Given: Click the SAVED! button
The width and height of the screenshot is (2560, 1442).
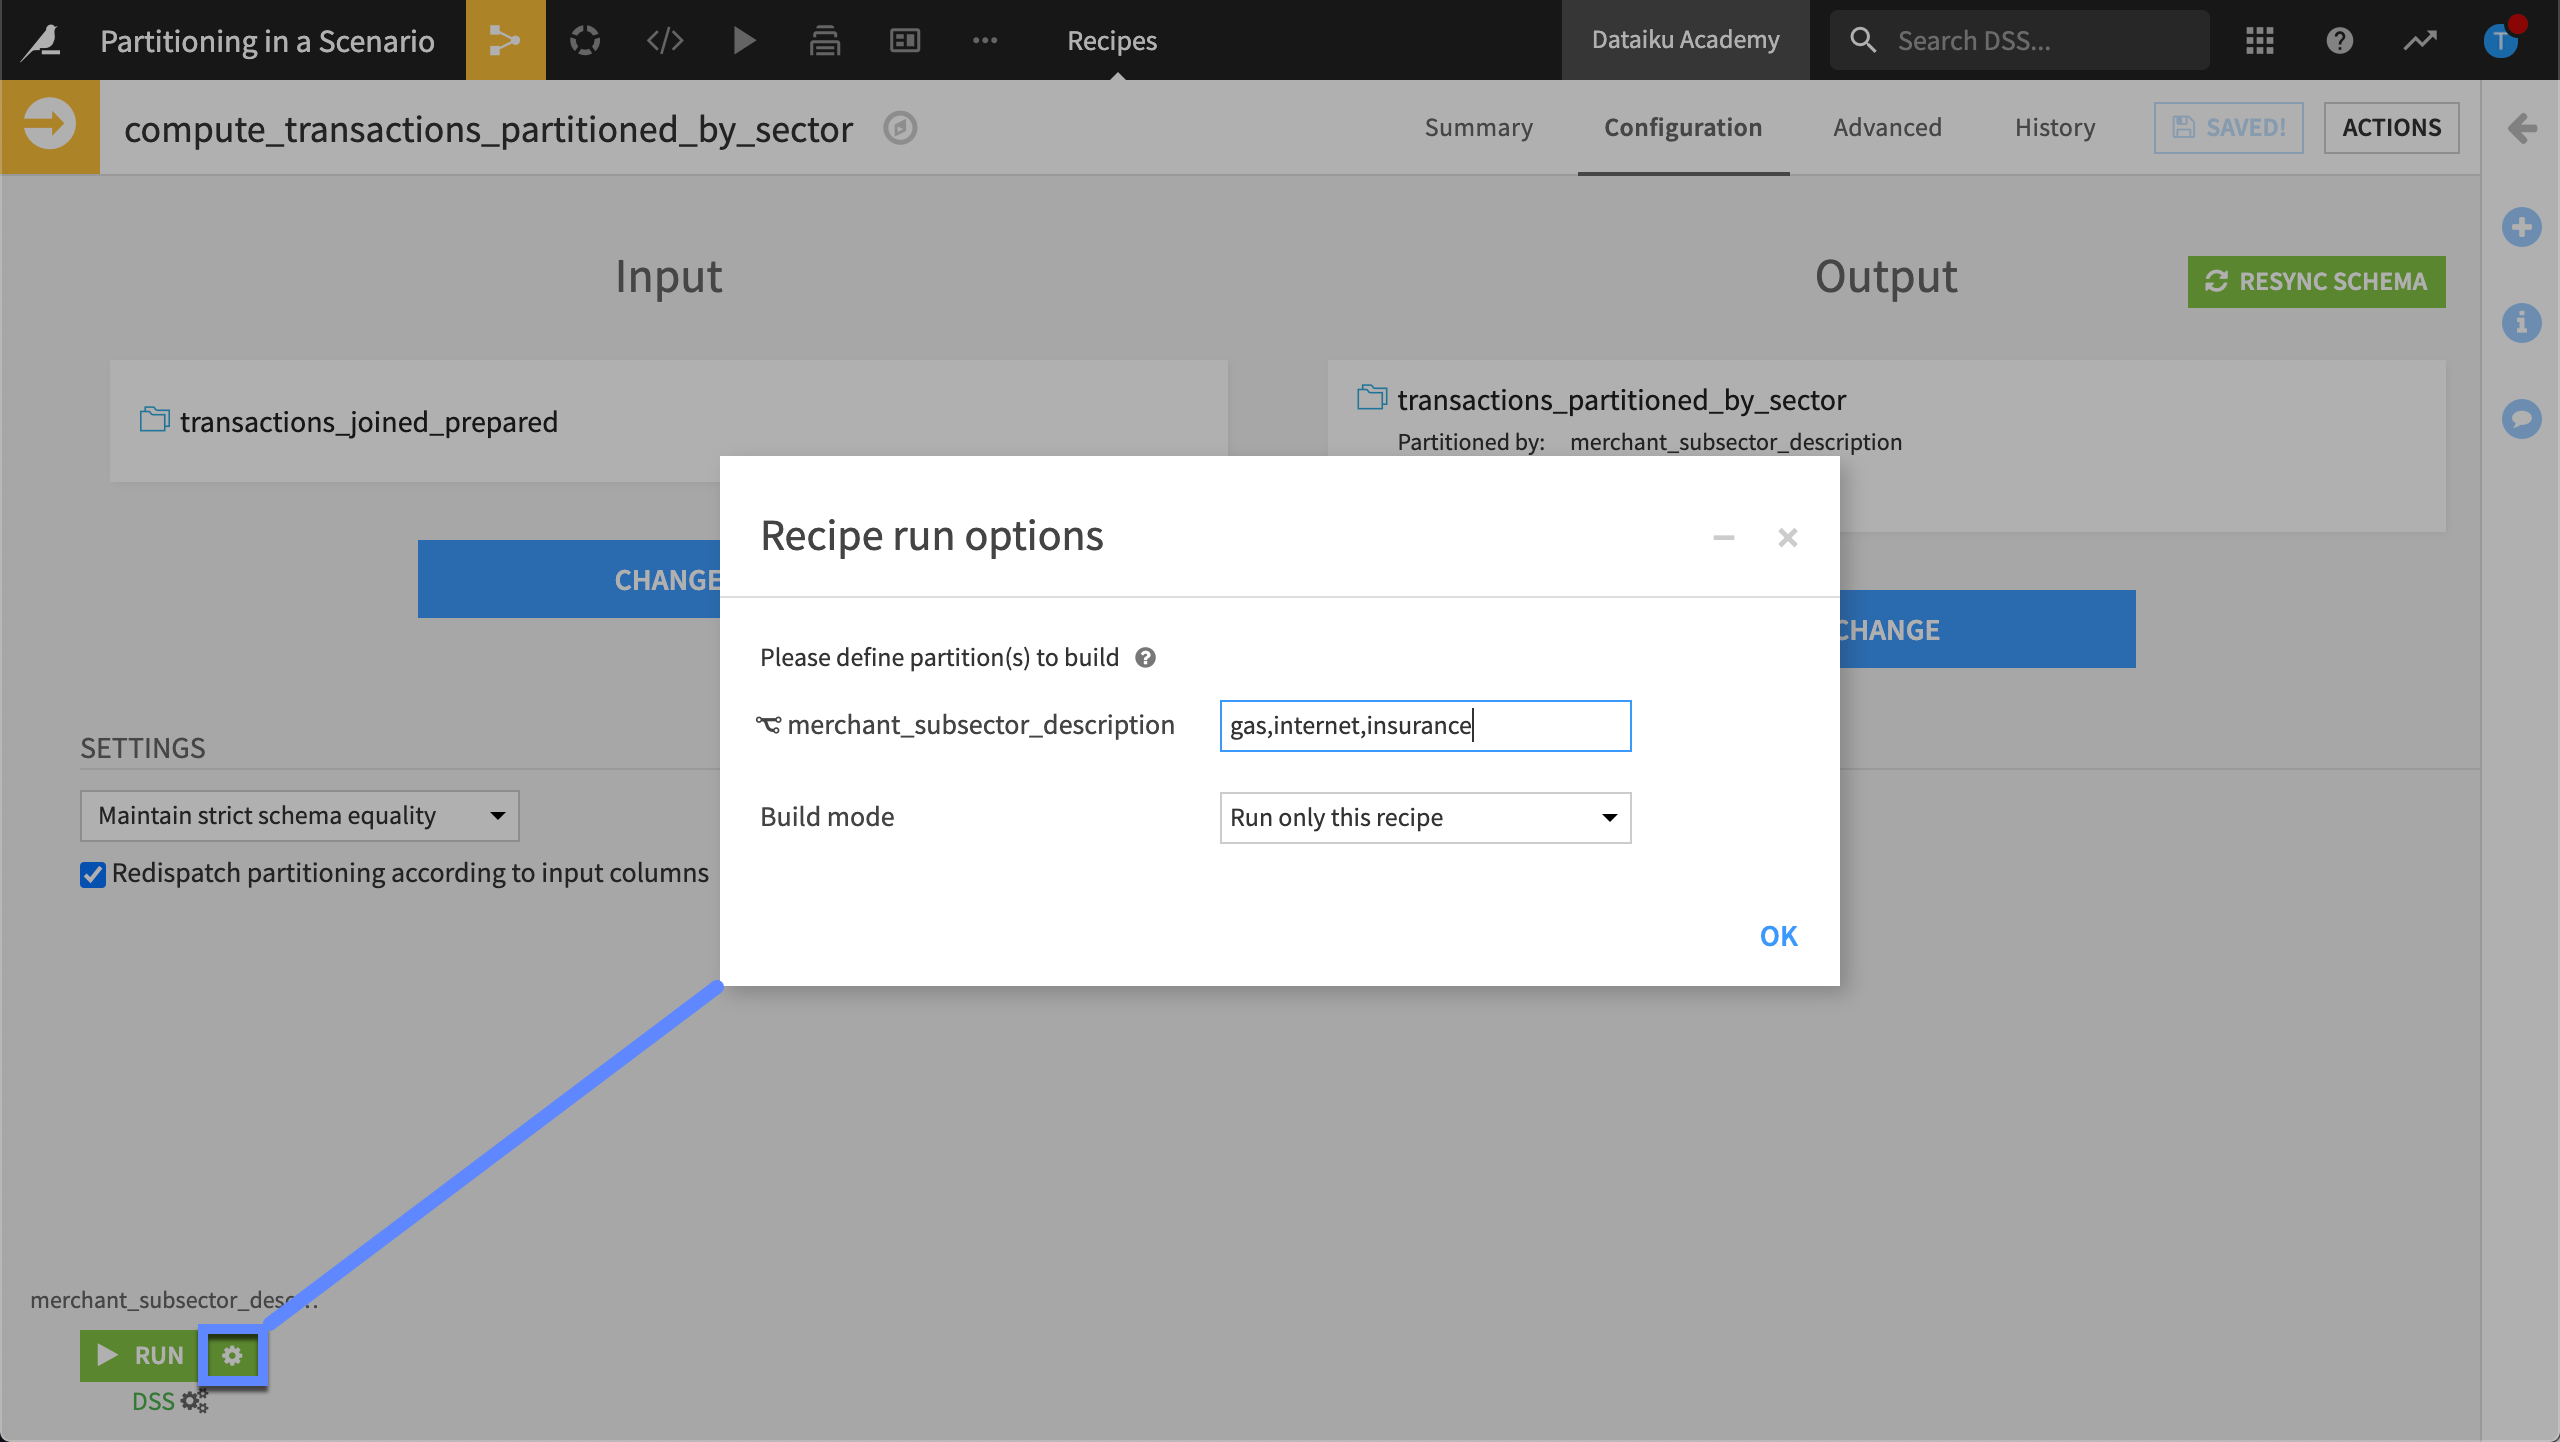Looking at the screenshot, I should coord(2229,128).
